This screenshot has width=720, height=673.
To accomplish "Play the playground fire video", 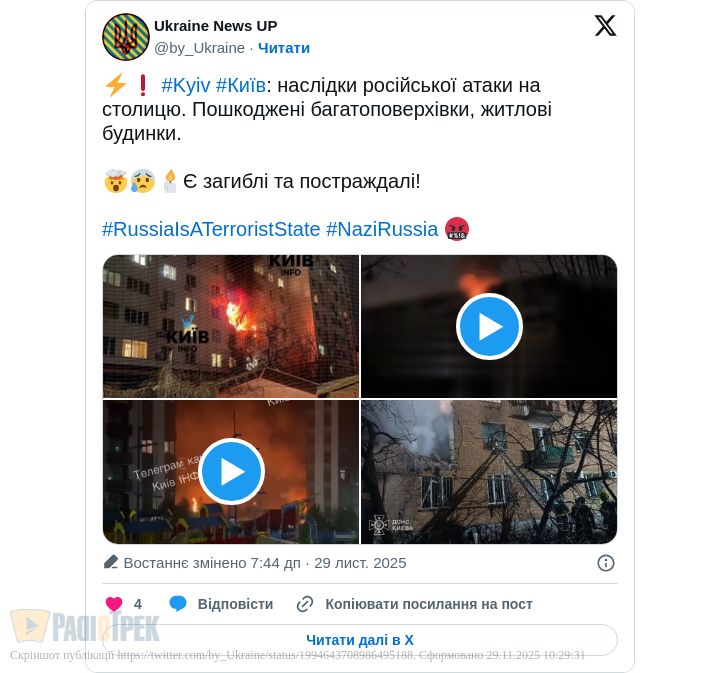I will tap(231, 471).
